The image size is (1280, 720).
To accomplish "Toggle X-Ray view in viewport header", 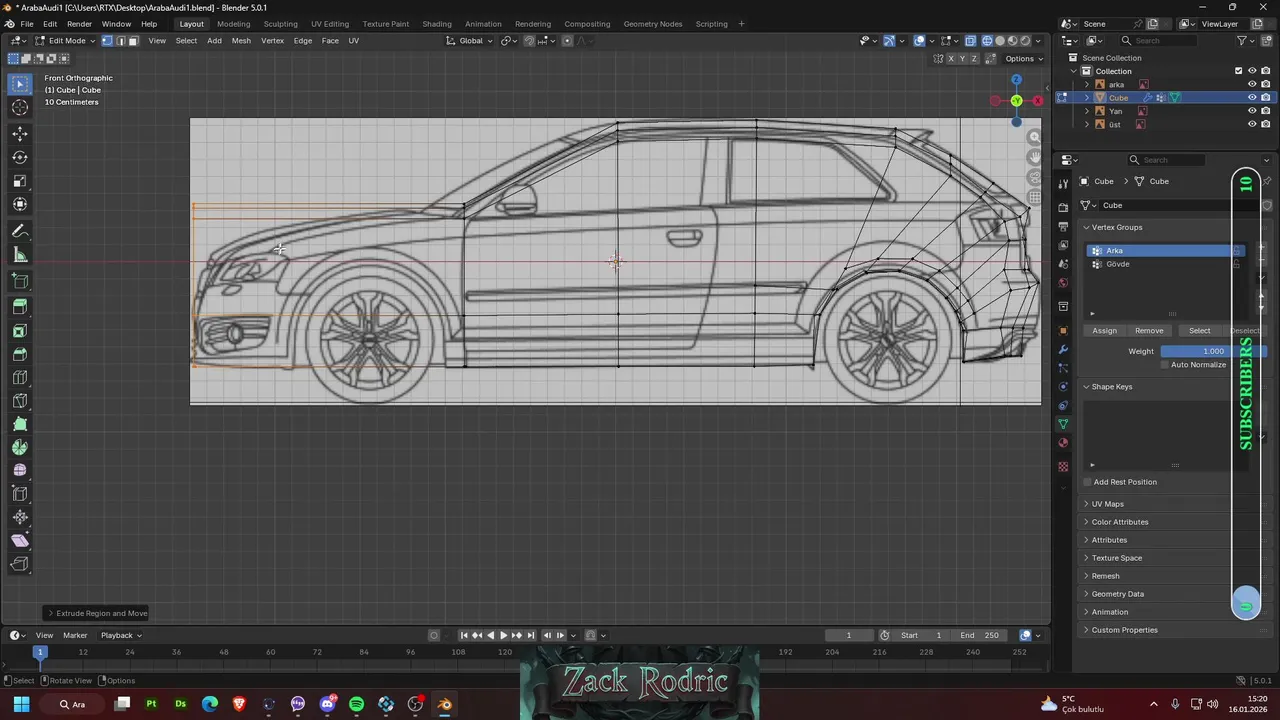I will tap(971, 41).
